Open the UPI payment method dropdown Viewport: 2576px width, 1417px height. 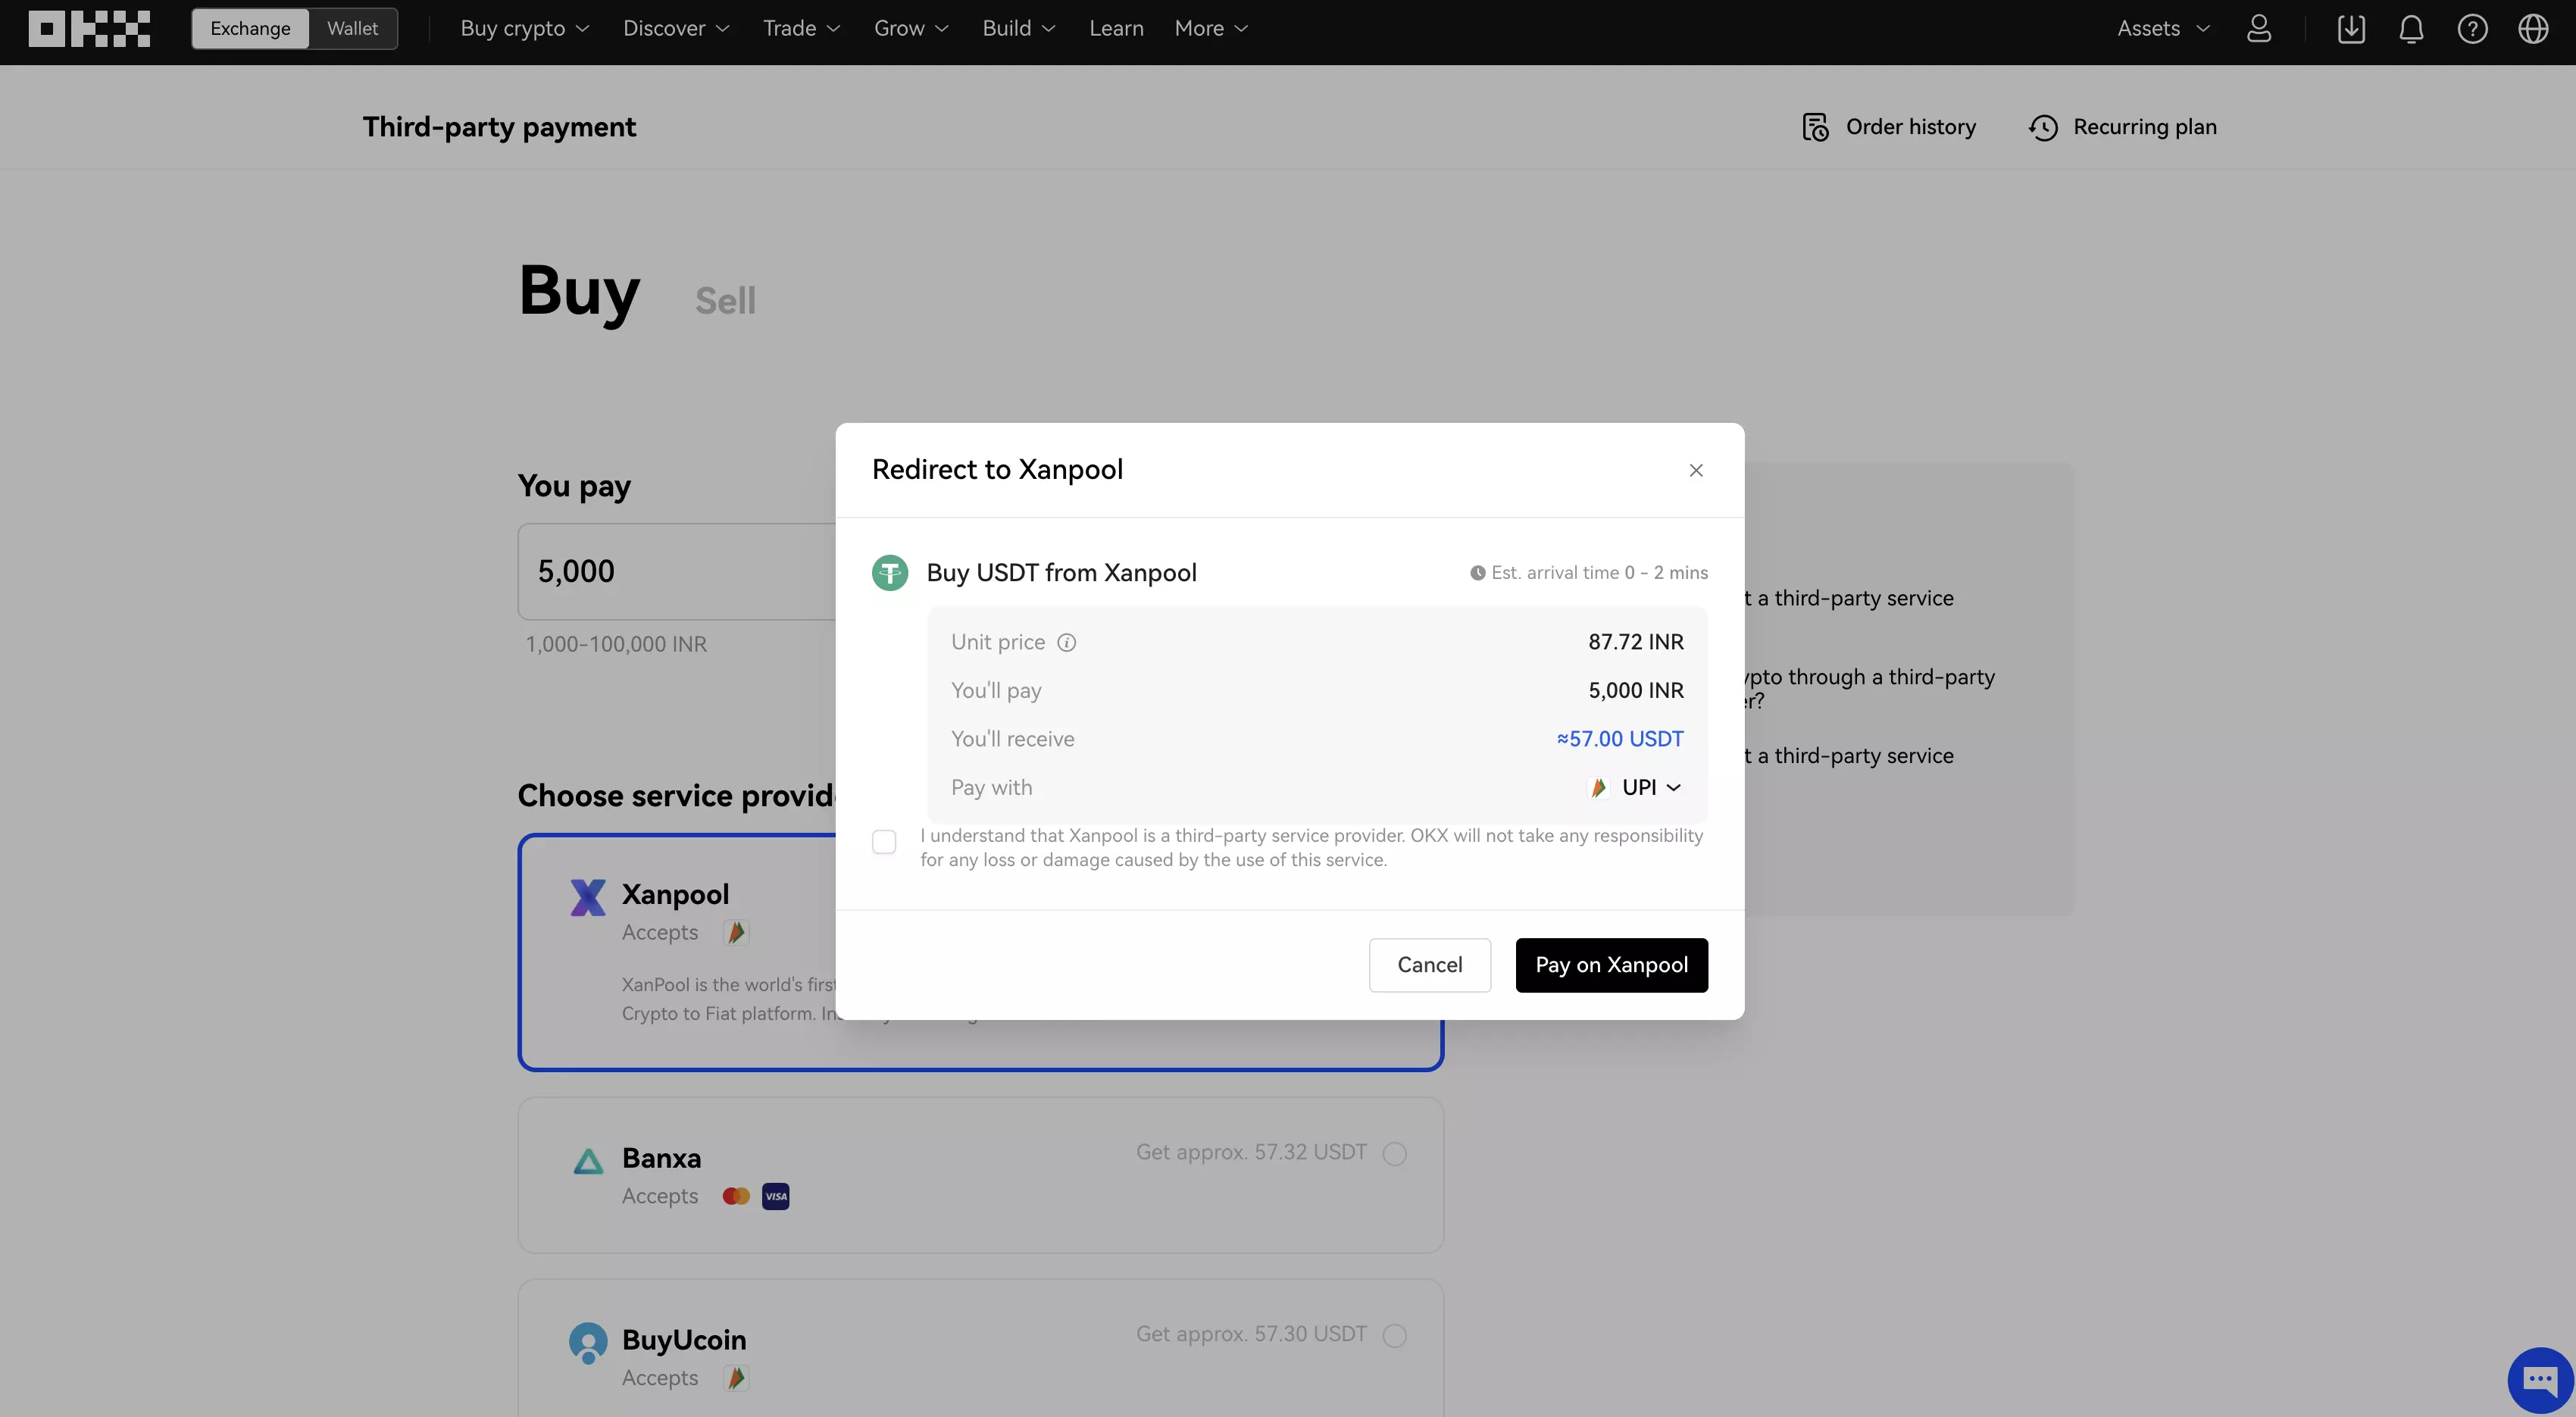click(x=1651, y=788)
